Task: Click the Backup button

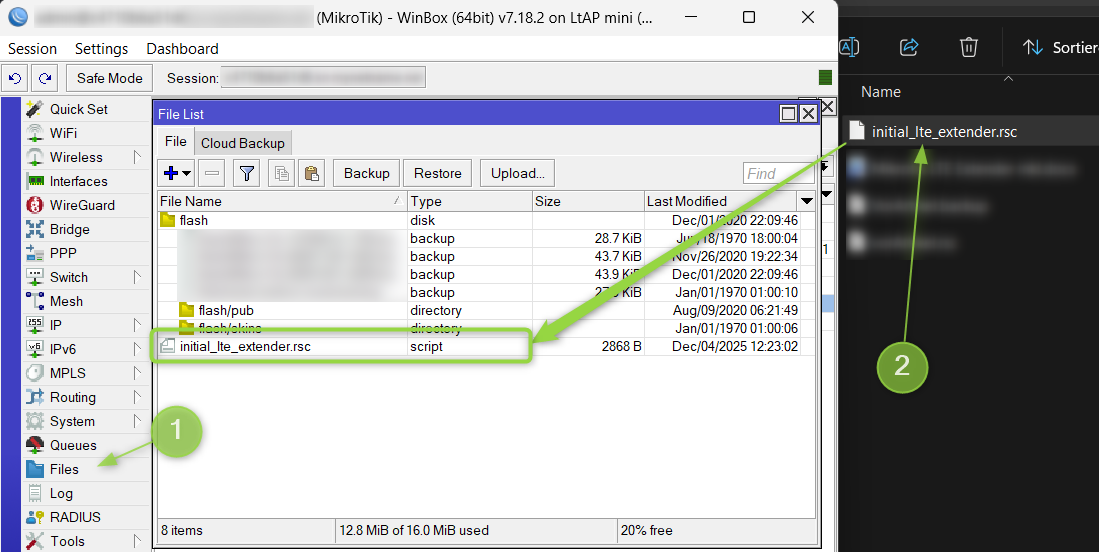Action: tap(367, 173)
